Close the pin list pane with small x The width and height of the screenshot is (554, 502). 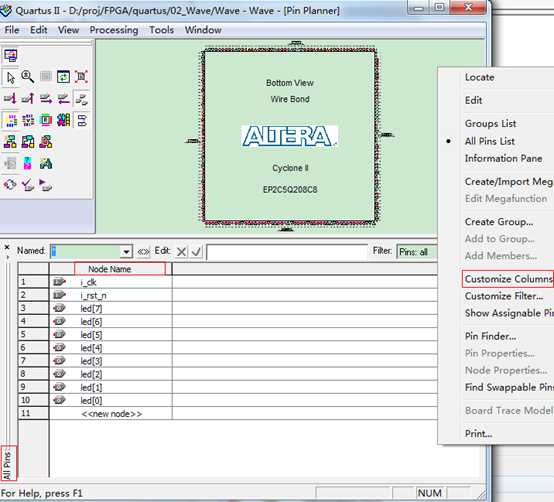[7, 247]
